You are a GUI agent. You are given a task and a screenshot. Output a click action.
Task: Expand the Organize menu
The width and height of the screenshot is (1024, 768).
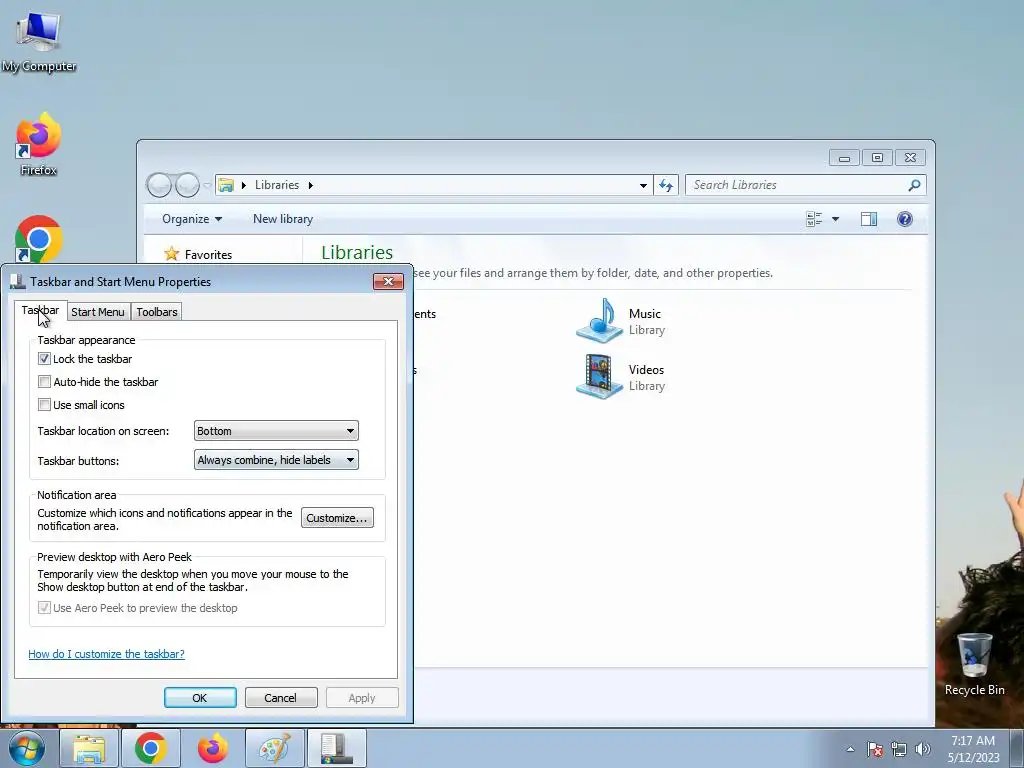coord(192,219)
